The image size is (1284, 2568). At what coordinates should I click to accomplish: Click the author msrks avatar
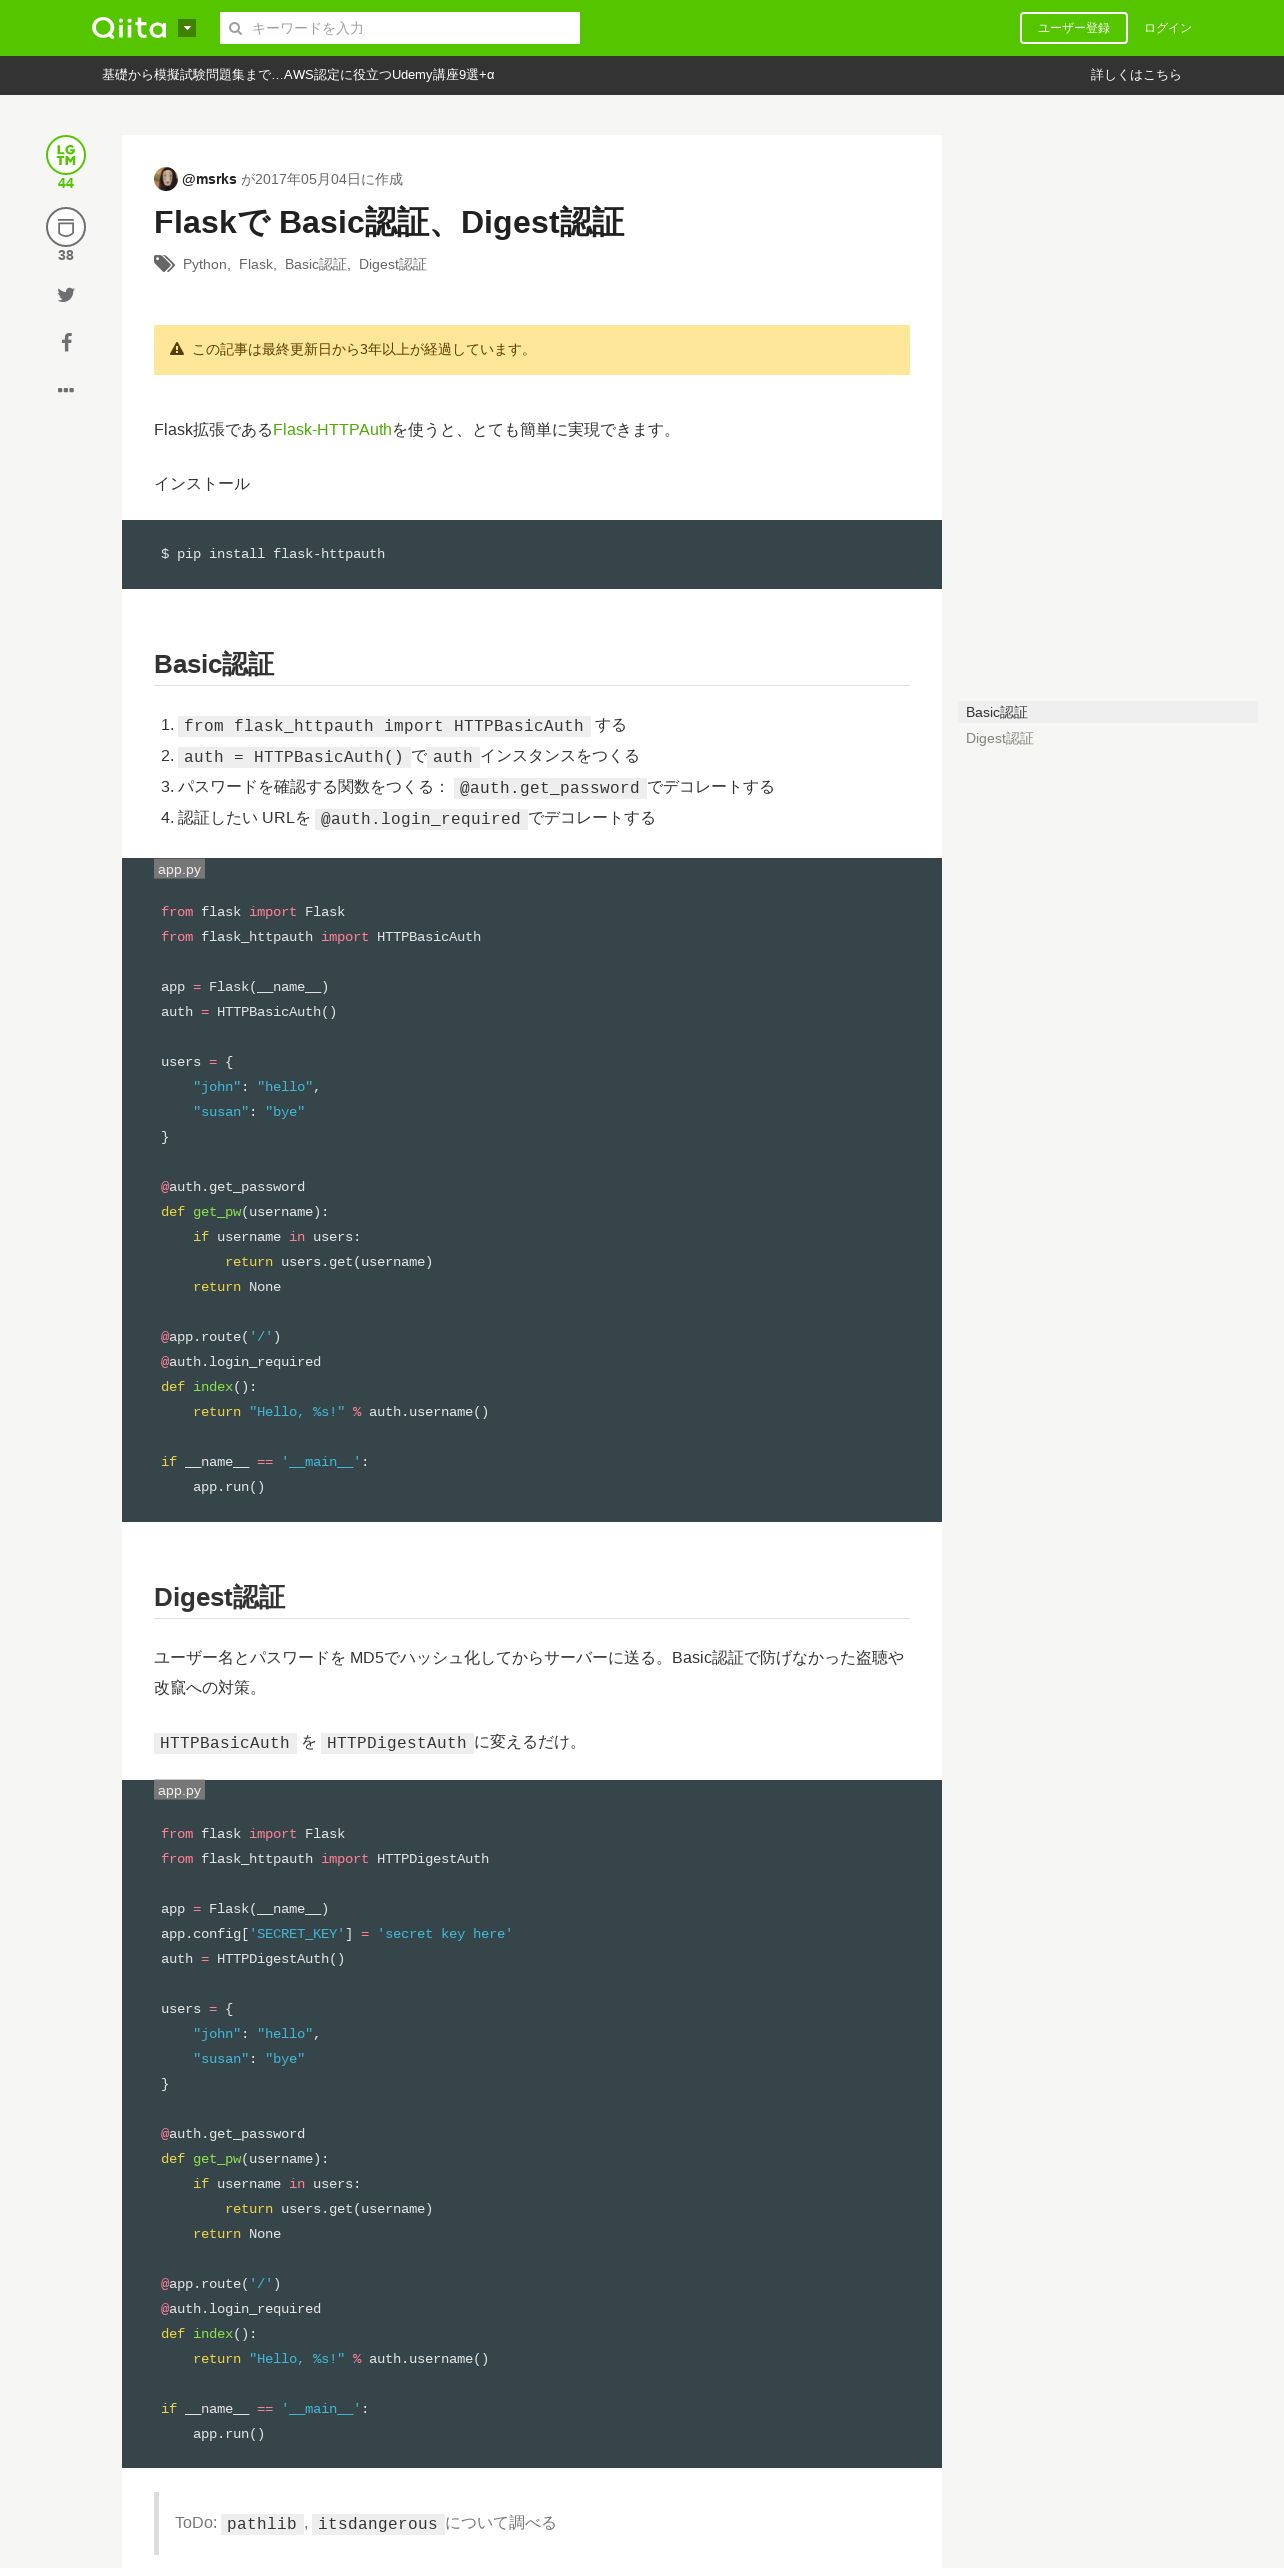[x=166, y=179]
